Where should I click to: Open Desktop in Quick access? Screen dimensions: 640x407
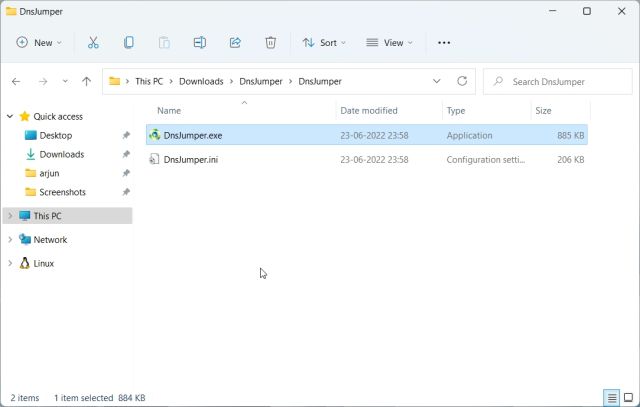(x=56, y=135)
